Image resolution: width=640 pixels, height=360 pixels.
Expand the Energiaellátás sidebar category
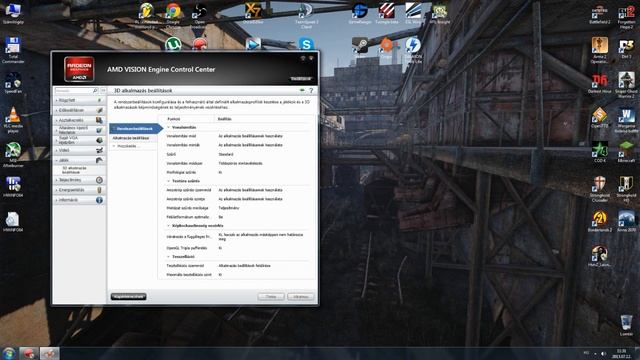coord(79,190)
